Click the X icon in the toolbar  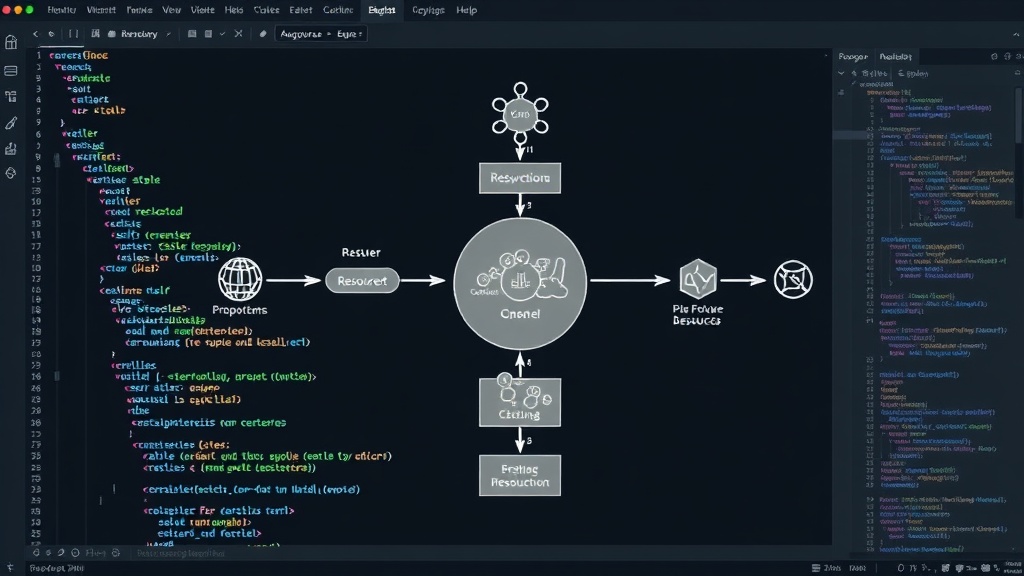click(238, 34)
